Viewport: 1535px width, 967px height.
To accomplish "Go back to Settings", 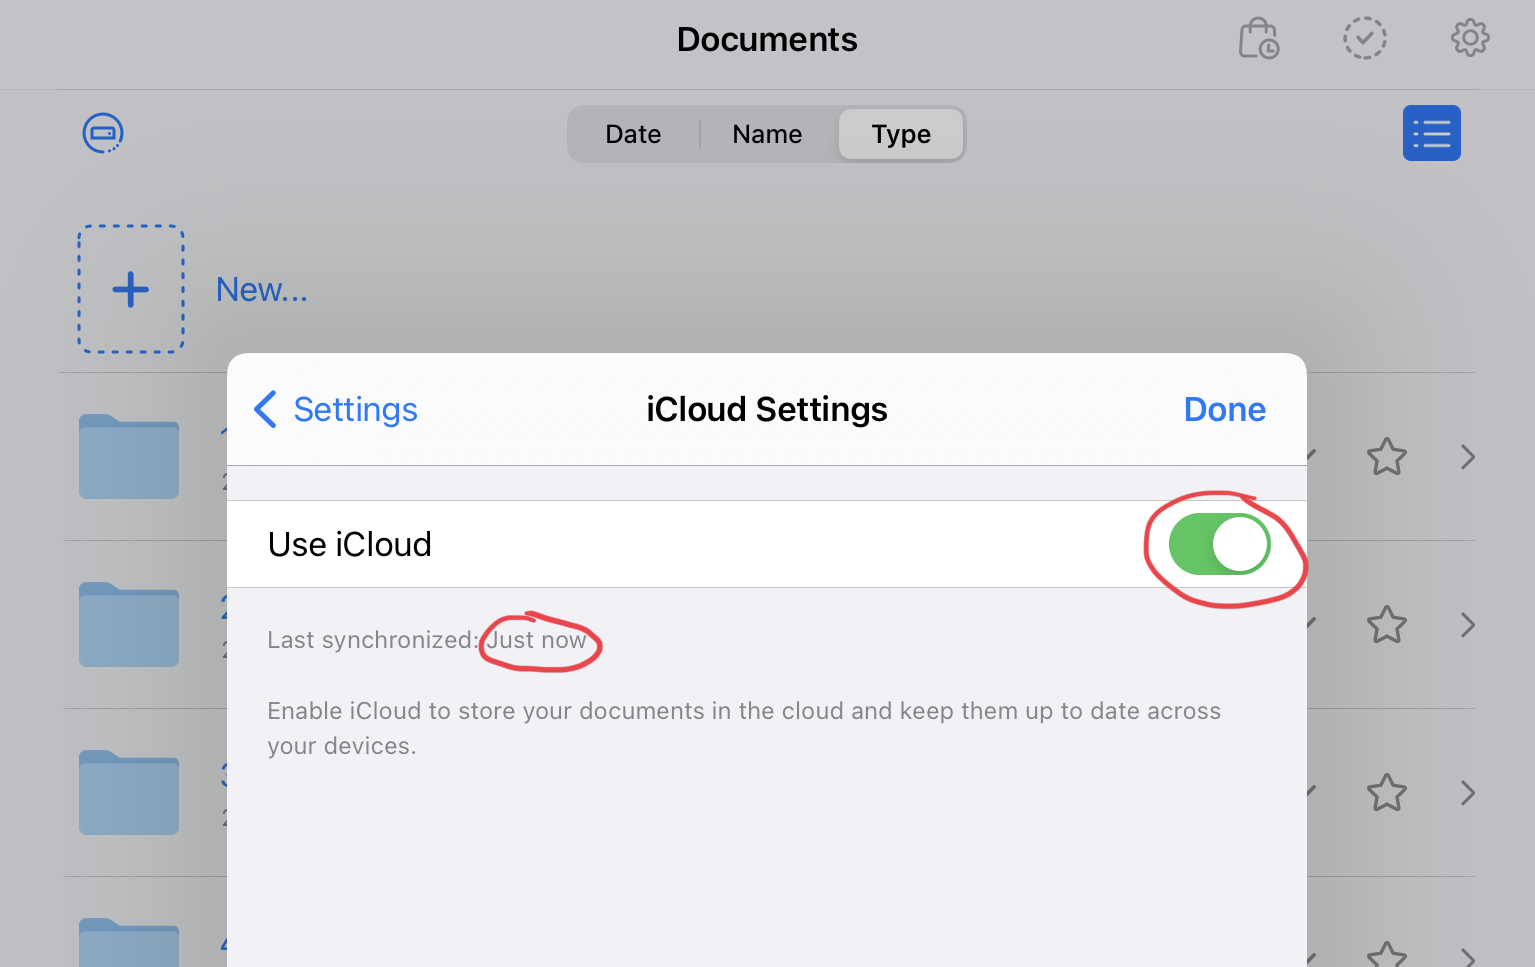I will (x=336, y=409).
